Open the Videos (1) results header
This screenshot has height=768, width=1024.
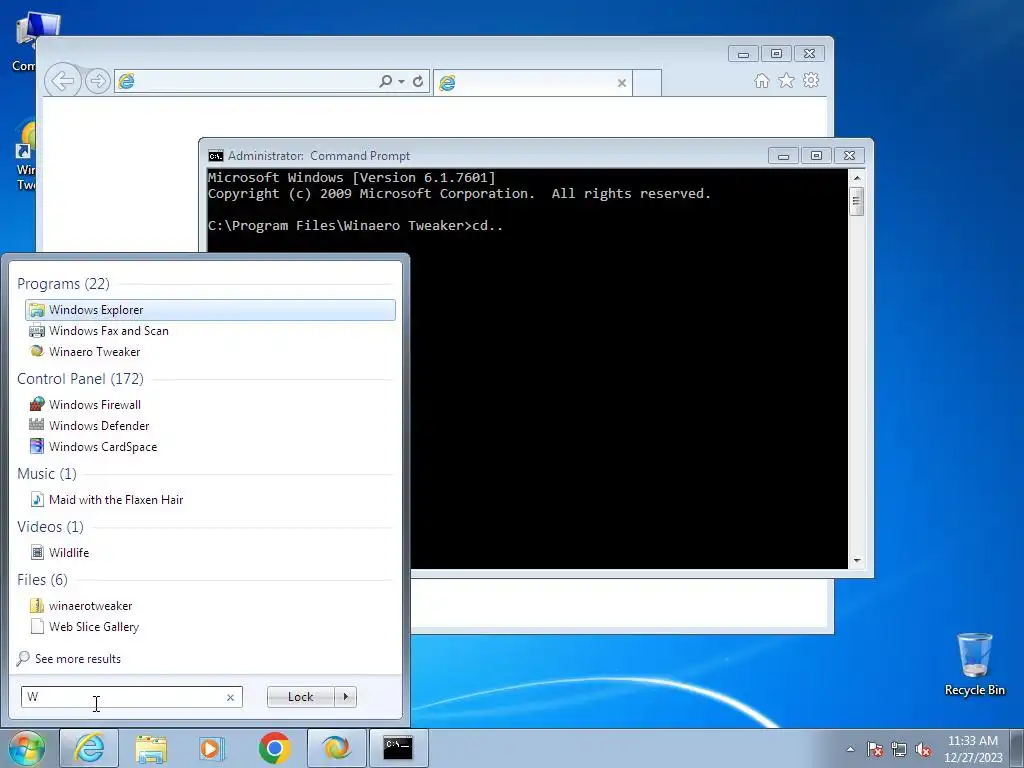(50, 526)
